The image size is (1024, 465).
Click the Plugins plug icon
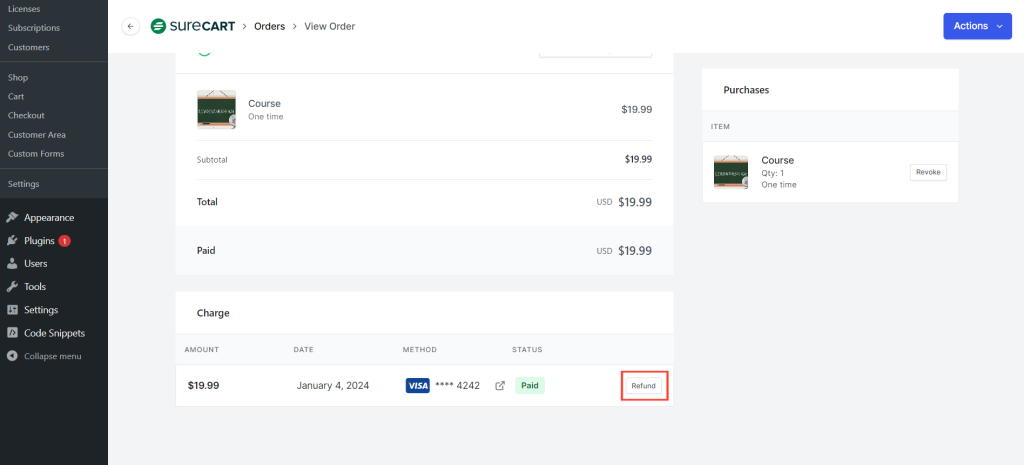pos(12,241)
